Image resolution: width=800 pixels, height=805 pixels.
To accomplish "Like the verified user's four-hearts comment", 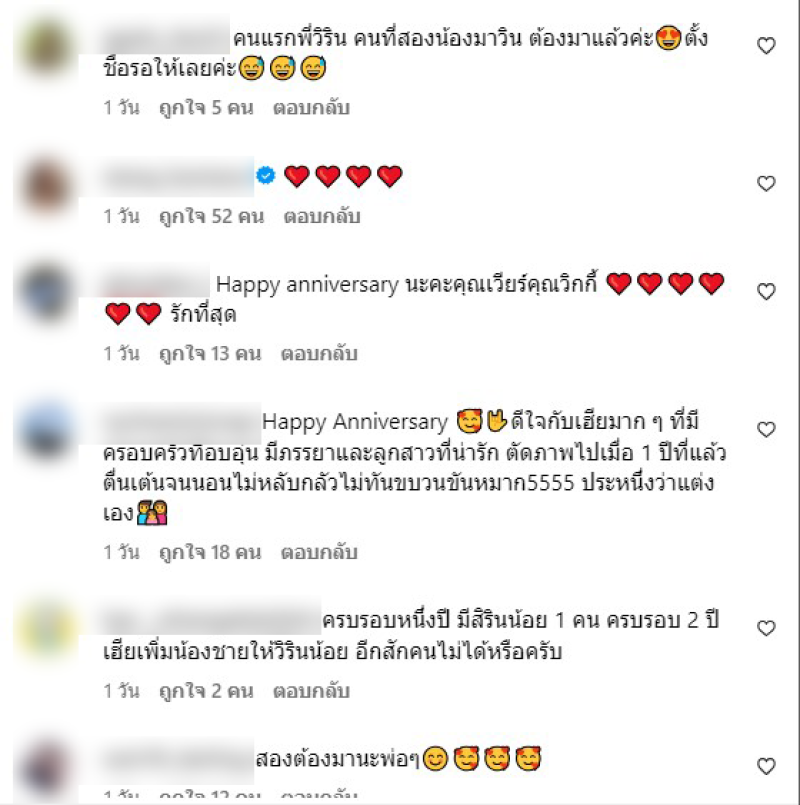I will click(766, 183).
